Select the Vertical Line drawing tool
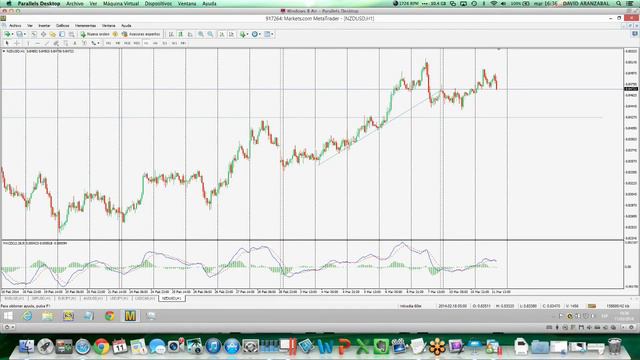 (28, 43)
